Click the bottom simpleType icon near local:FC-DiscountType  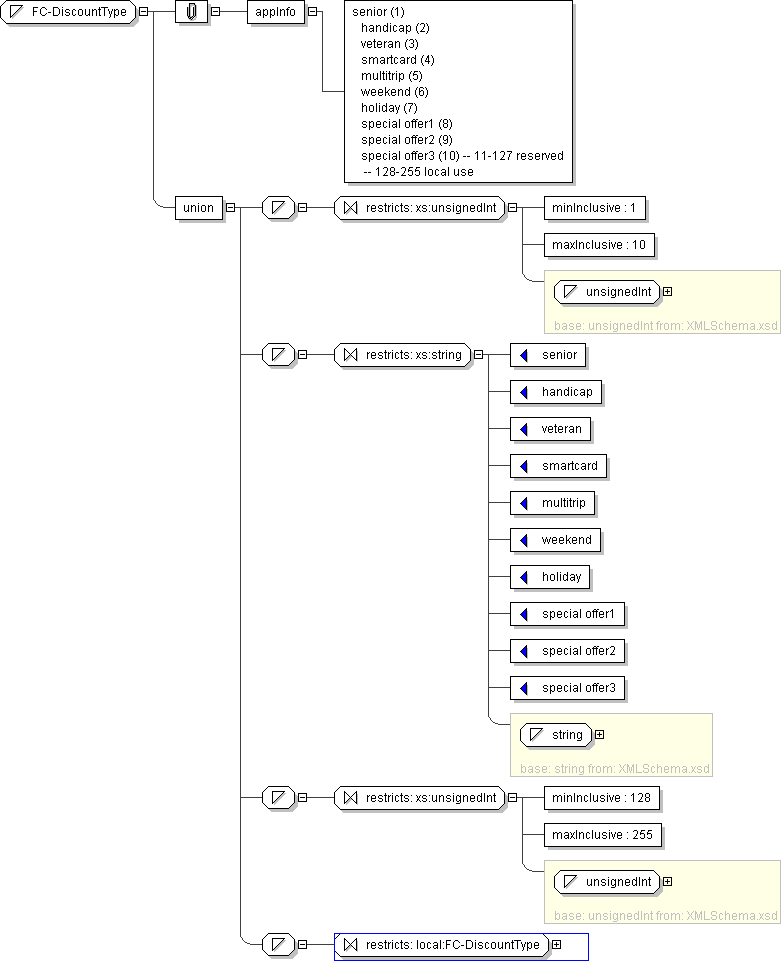coord(278,944)
